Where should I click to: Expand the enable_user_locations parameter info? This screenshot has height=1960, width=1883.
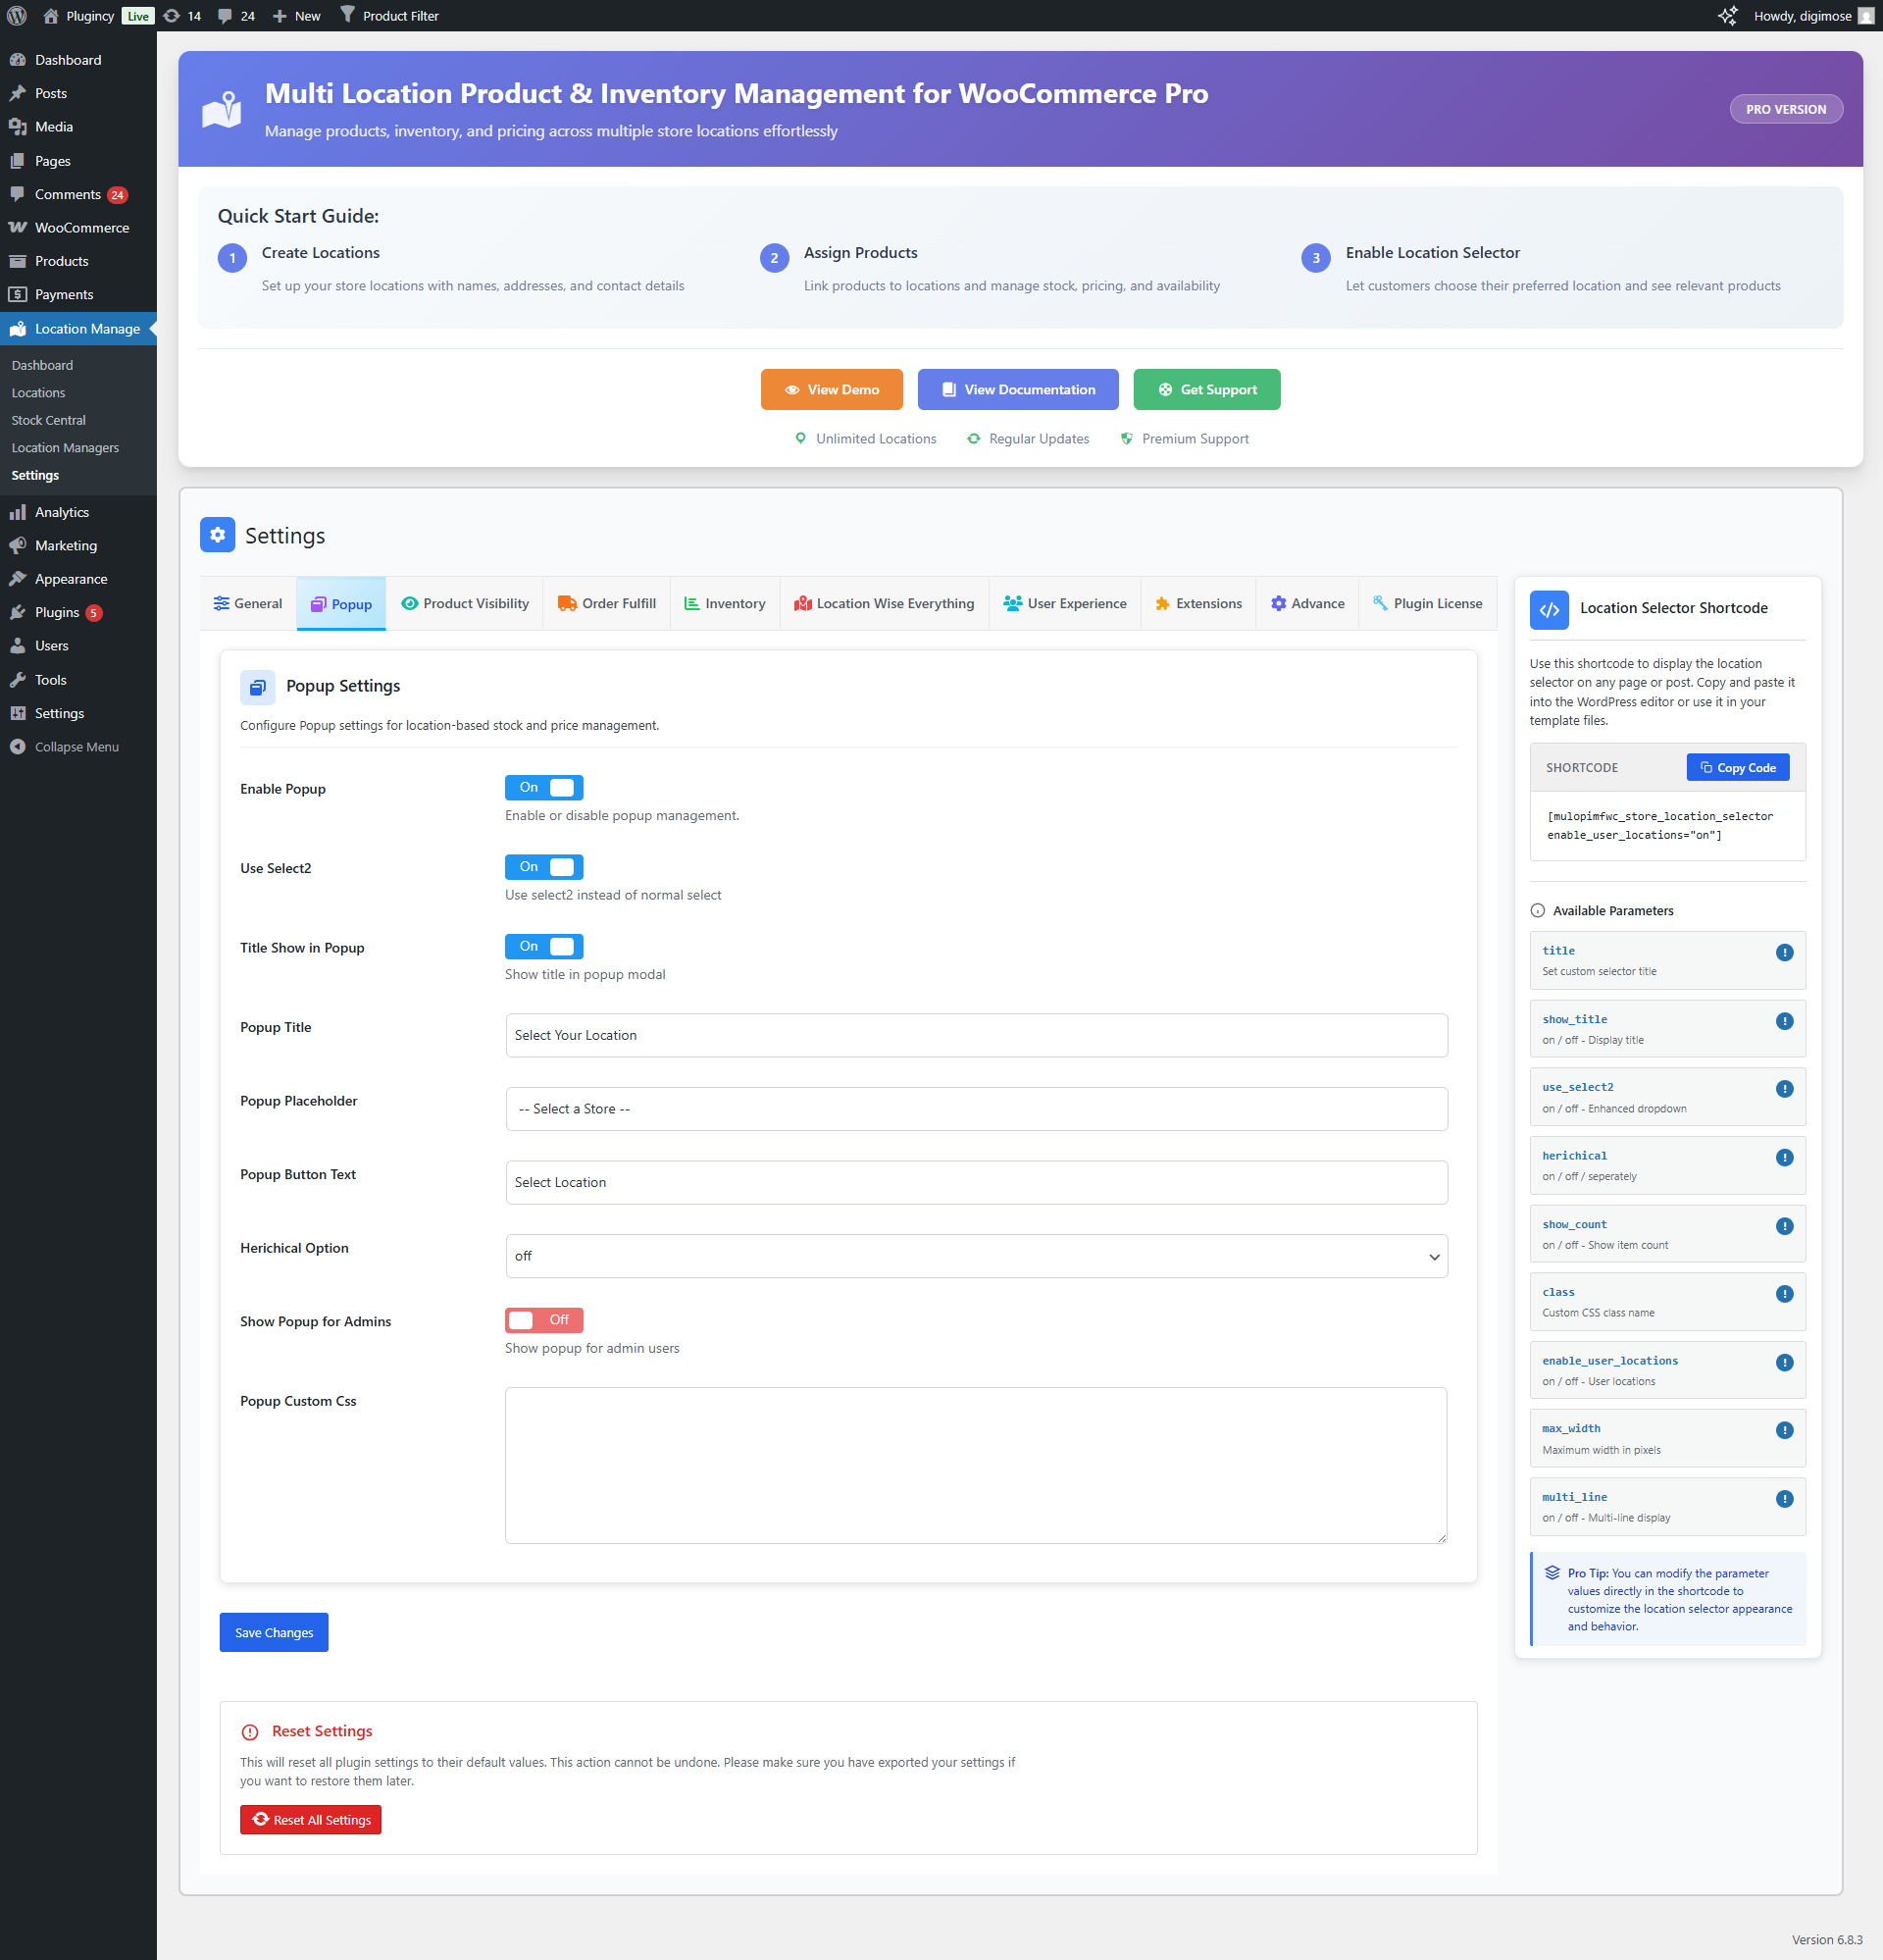click(1786, 1361)
